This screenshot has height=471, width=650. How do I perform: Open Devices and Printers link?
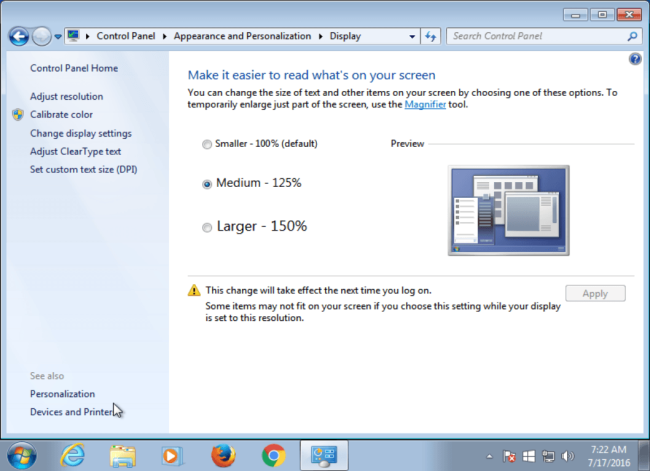pyautogui.click(x=73, y=412)
